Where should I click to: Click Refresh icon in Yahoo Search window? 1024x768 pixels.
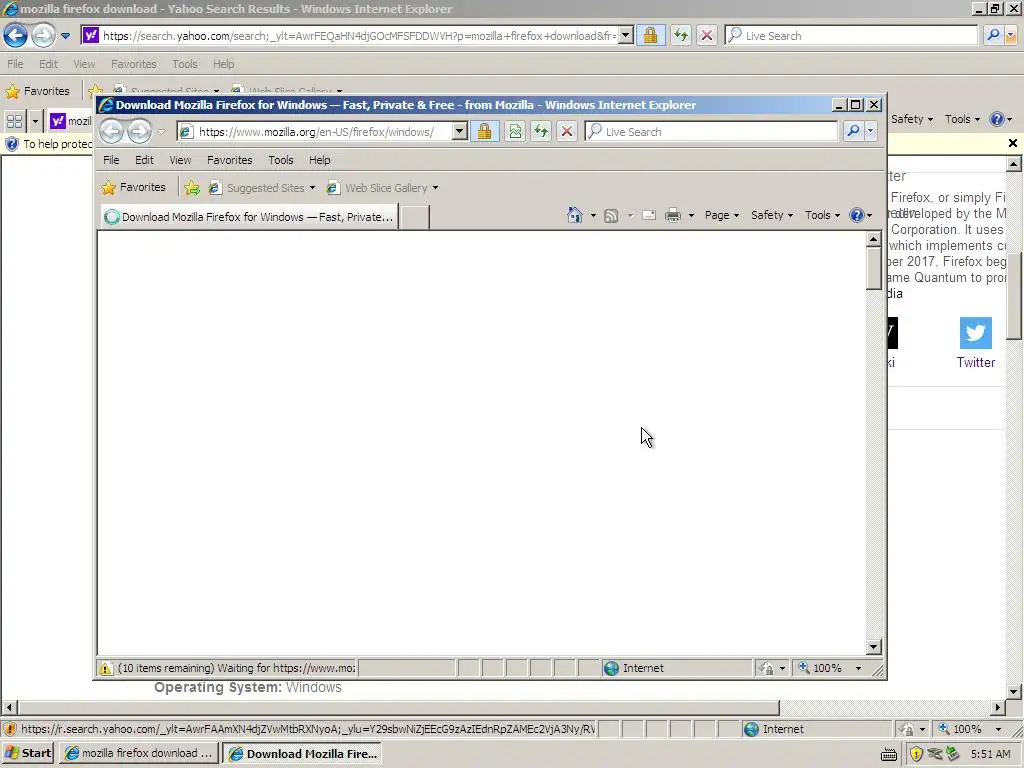(680, 35)
